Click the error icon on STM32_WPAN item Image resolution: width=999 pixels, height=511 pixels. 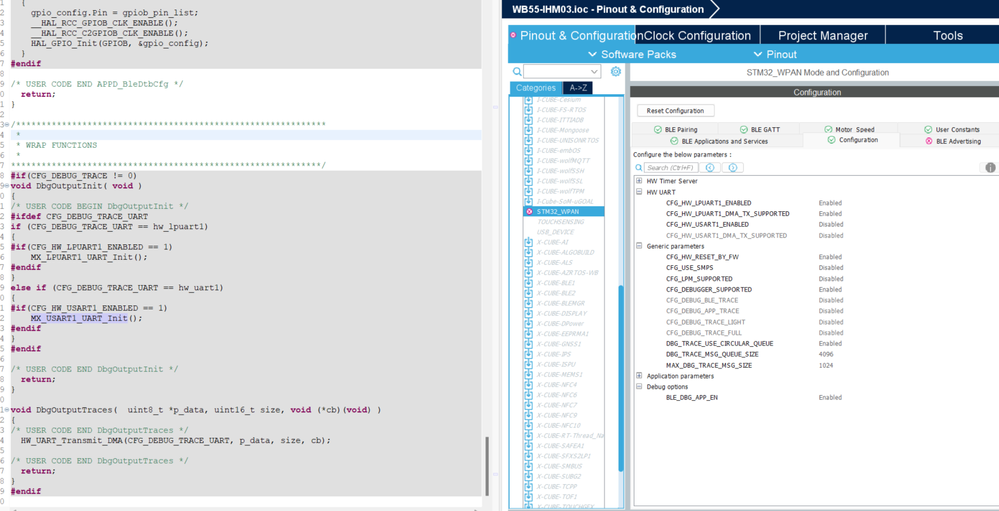point(529,212)
